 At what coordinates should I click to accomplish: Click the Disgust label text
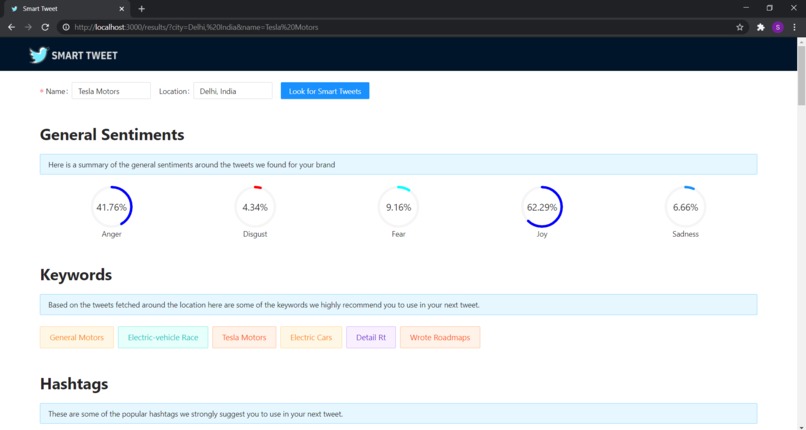click(x=255, y=234)
